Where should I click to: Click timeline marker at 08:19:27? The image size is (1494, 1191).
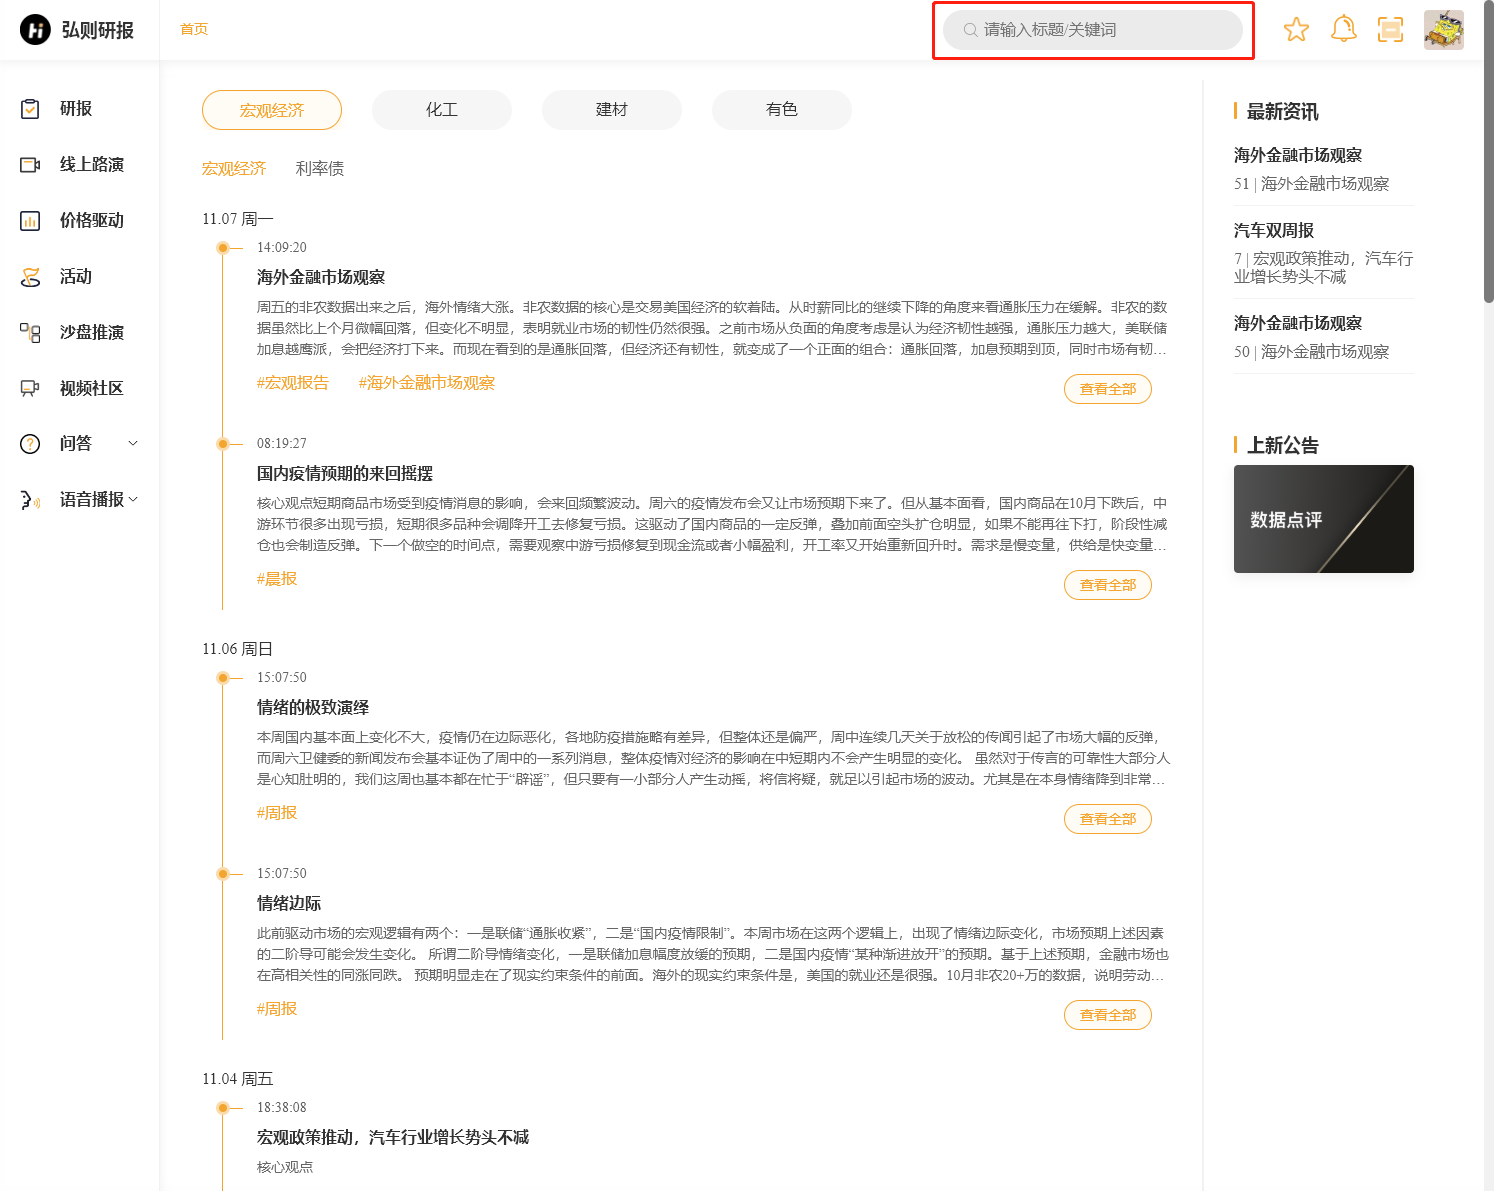(x=223, y=444)
